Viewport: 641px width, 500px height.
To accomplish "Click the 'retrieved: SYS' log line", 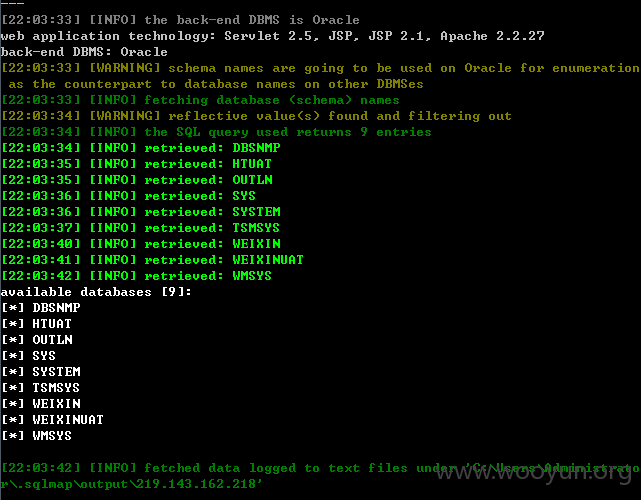I will (128, 196).
